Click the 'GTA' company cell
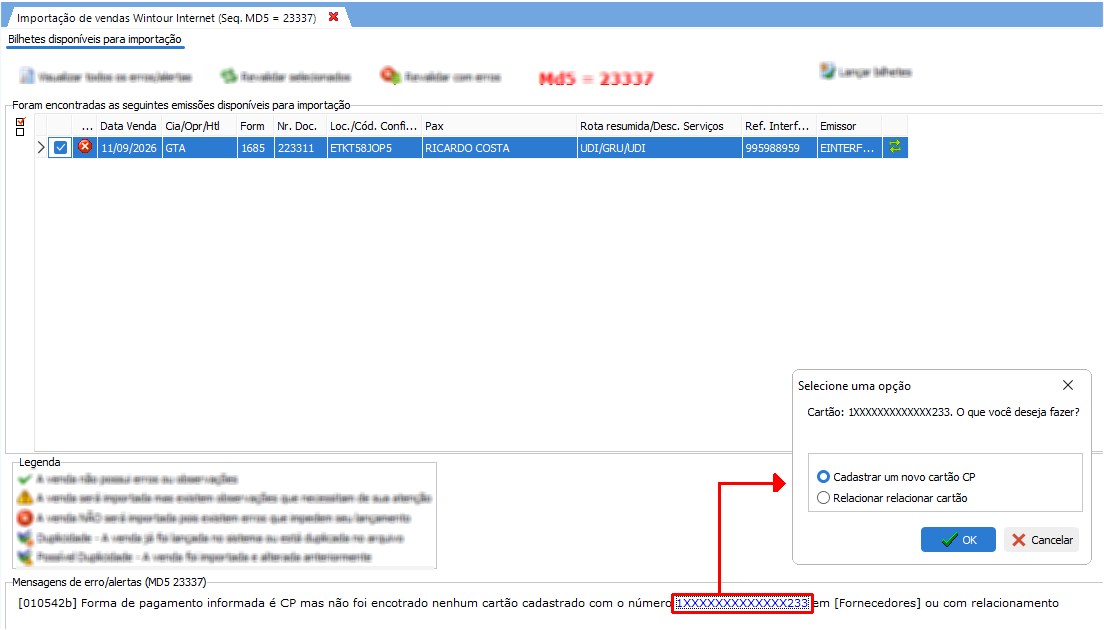 click(x=200, y=148)
